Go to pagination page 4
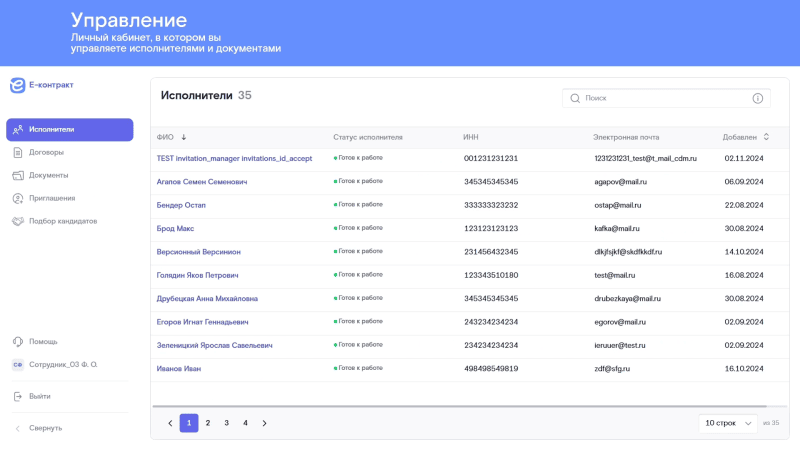Viewport: 800px width, 450px height. [x=245, y=423]
